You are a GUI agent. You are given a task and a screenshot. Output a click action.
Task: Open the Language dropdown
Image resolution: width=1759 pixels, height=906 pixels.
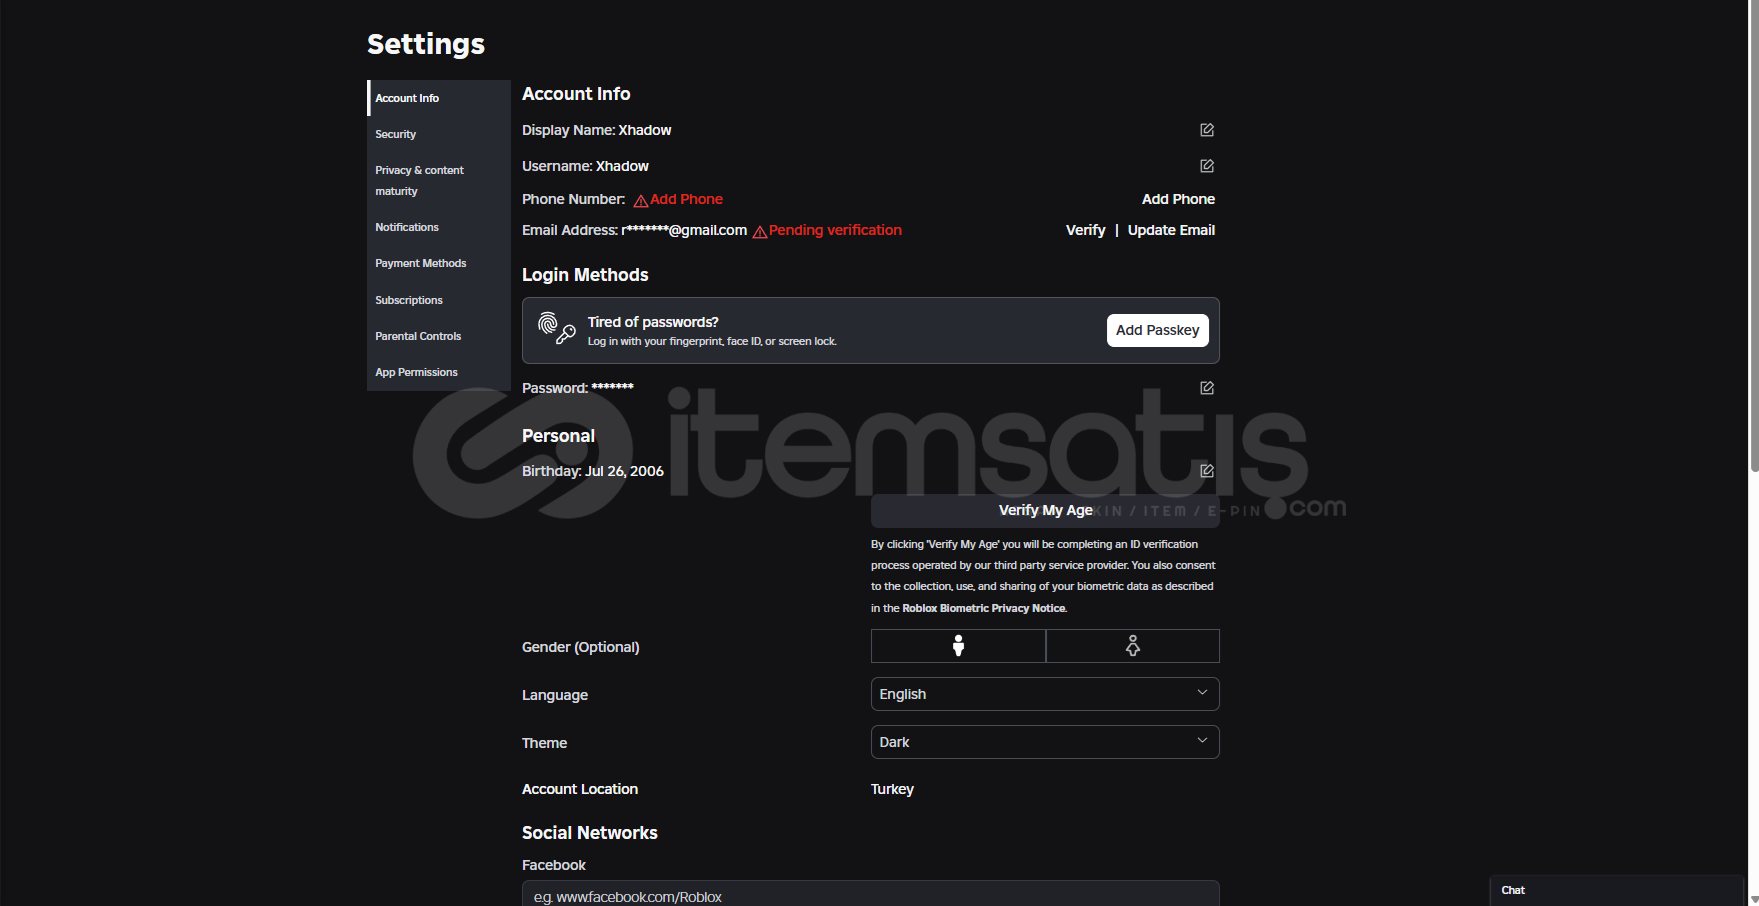pyautogui.click(x=1045, y=694)
